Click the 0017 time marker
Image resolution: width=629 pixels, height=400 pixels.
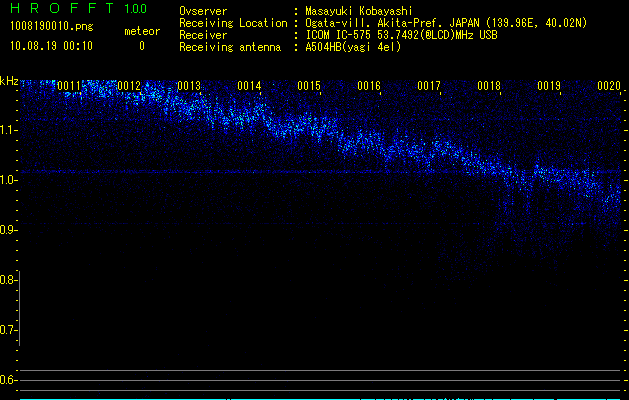click(429, 86)
